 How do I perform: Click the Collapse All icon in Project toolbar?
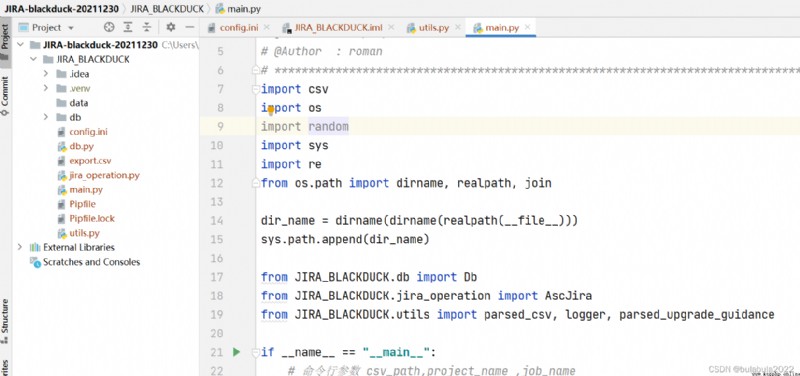coord(147,28)
